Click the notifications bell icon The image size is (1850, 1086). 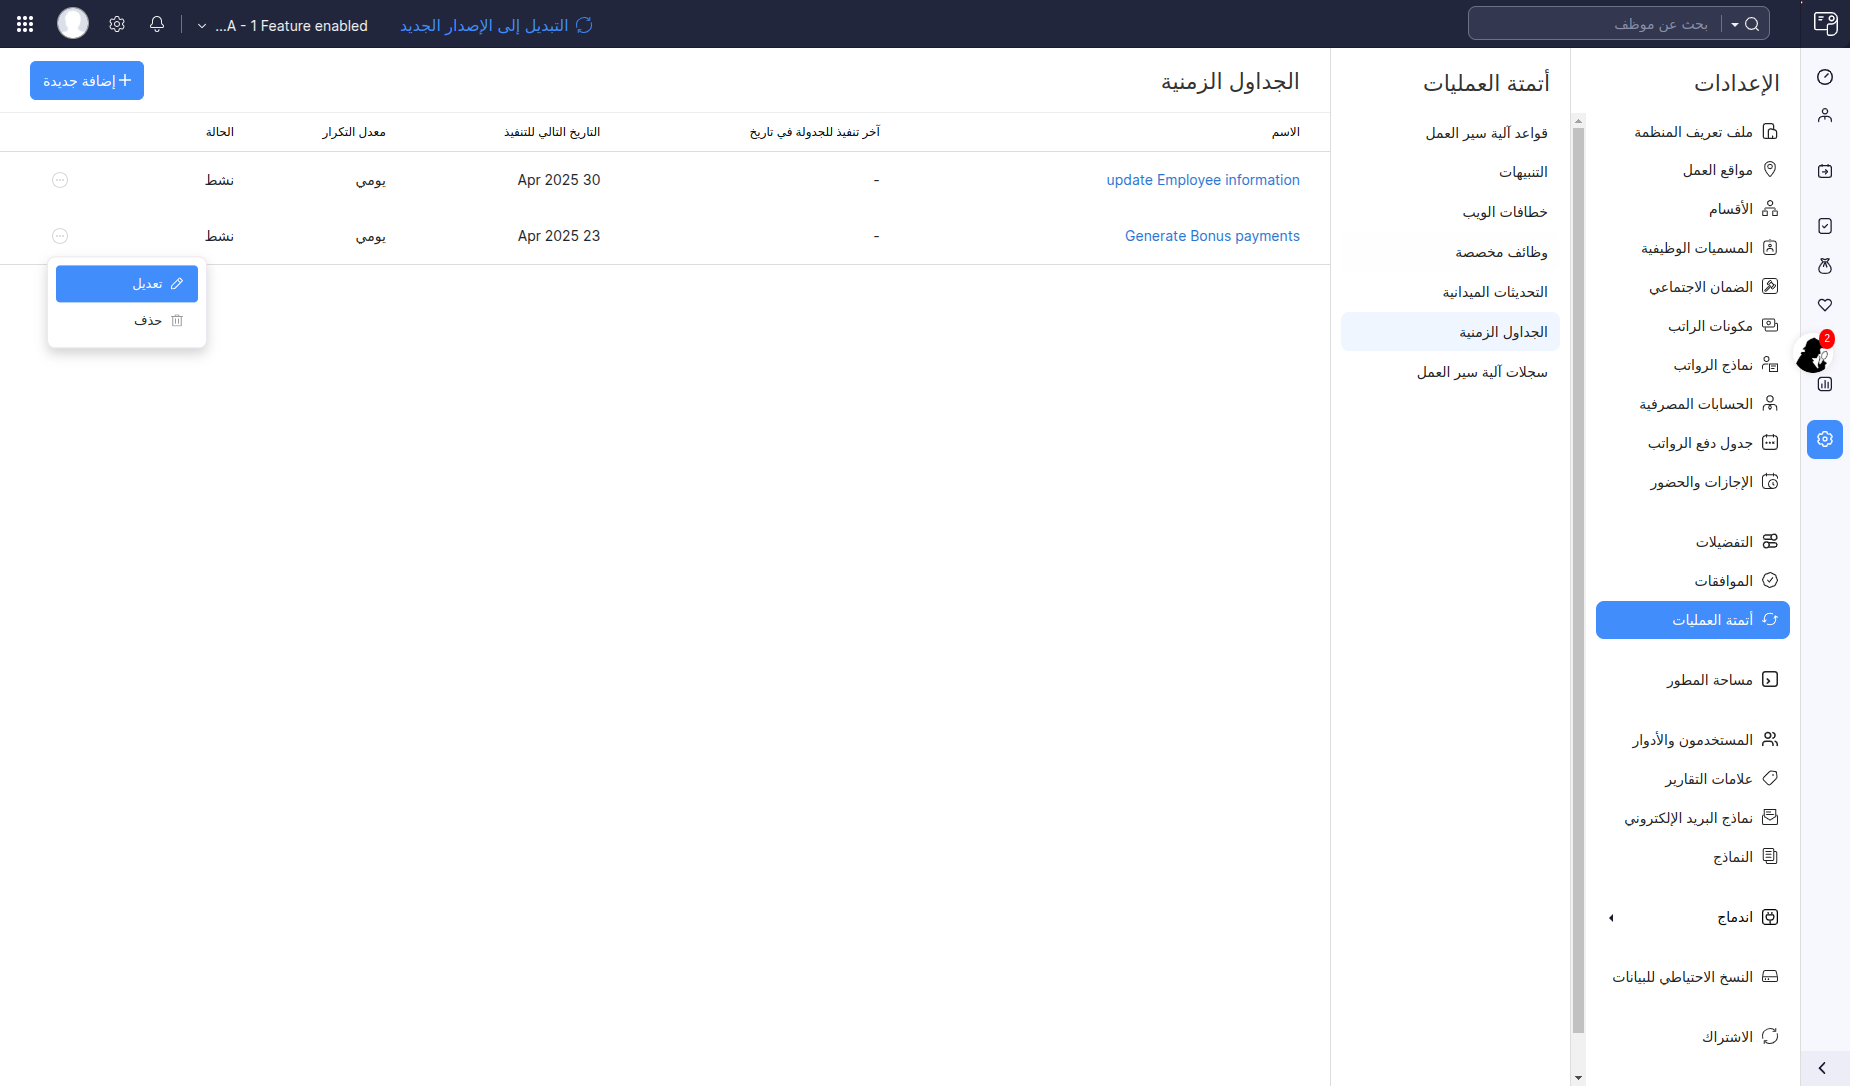(x=157, y=24)
